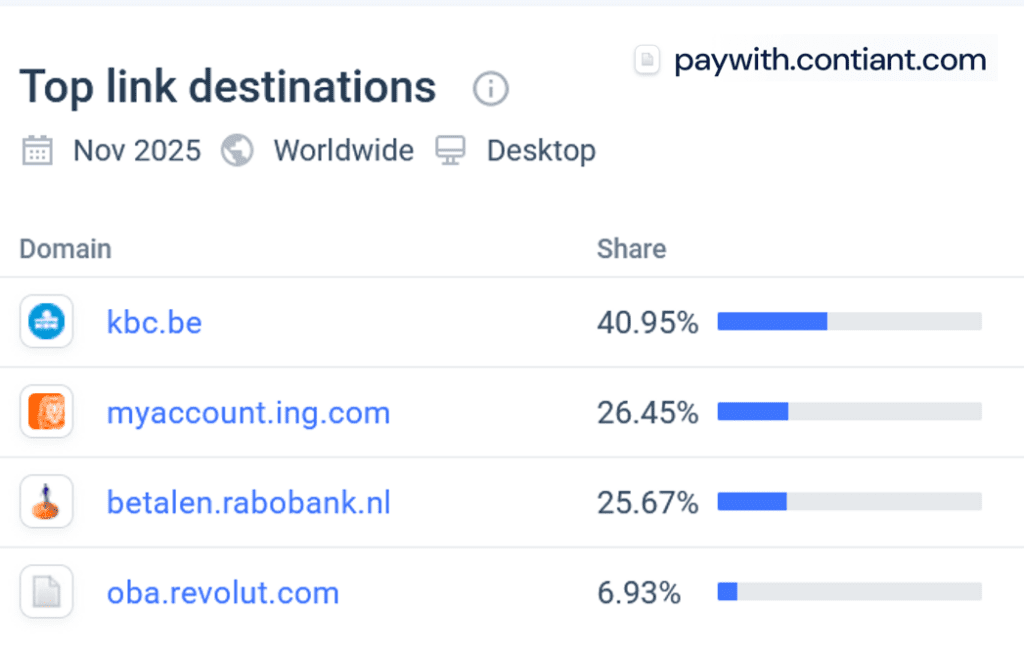Click the Rabobank favicon icon
Screen dimensions: 1024x659
click(x=46, y=502)
